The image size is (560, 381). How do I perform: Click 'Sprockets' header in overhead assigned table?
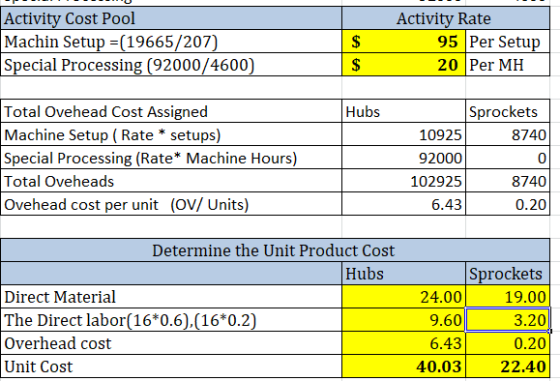(x=508, y=111)
